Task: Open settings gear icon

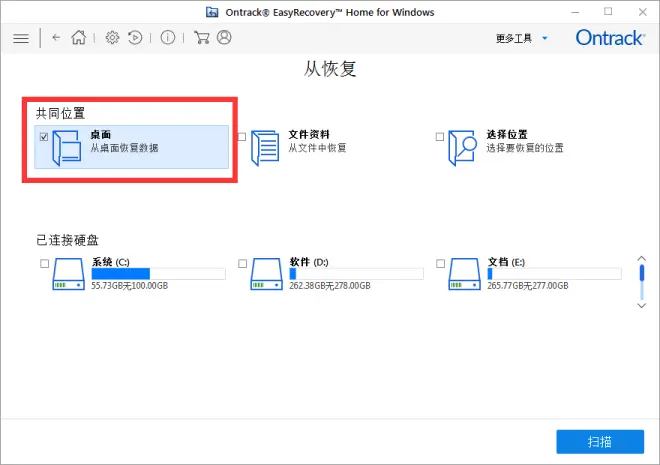Action: pos(112,37)
